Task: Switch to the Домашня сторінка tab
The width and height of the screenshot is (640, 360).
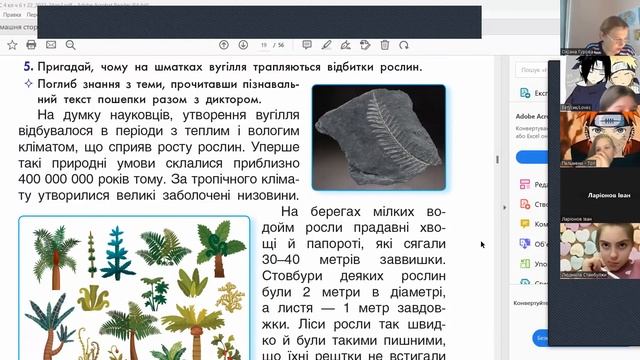Action: (18, 27)
